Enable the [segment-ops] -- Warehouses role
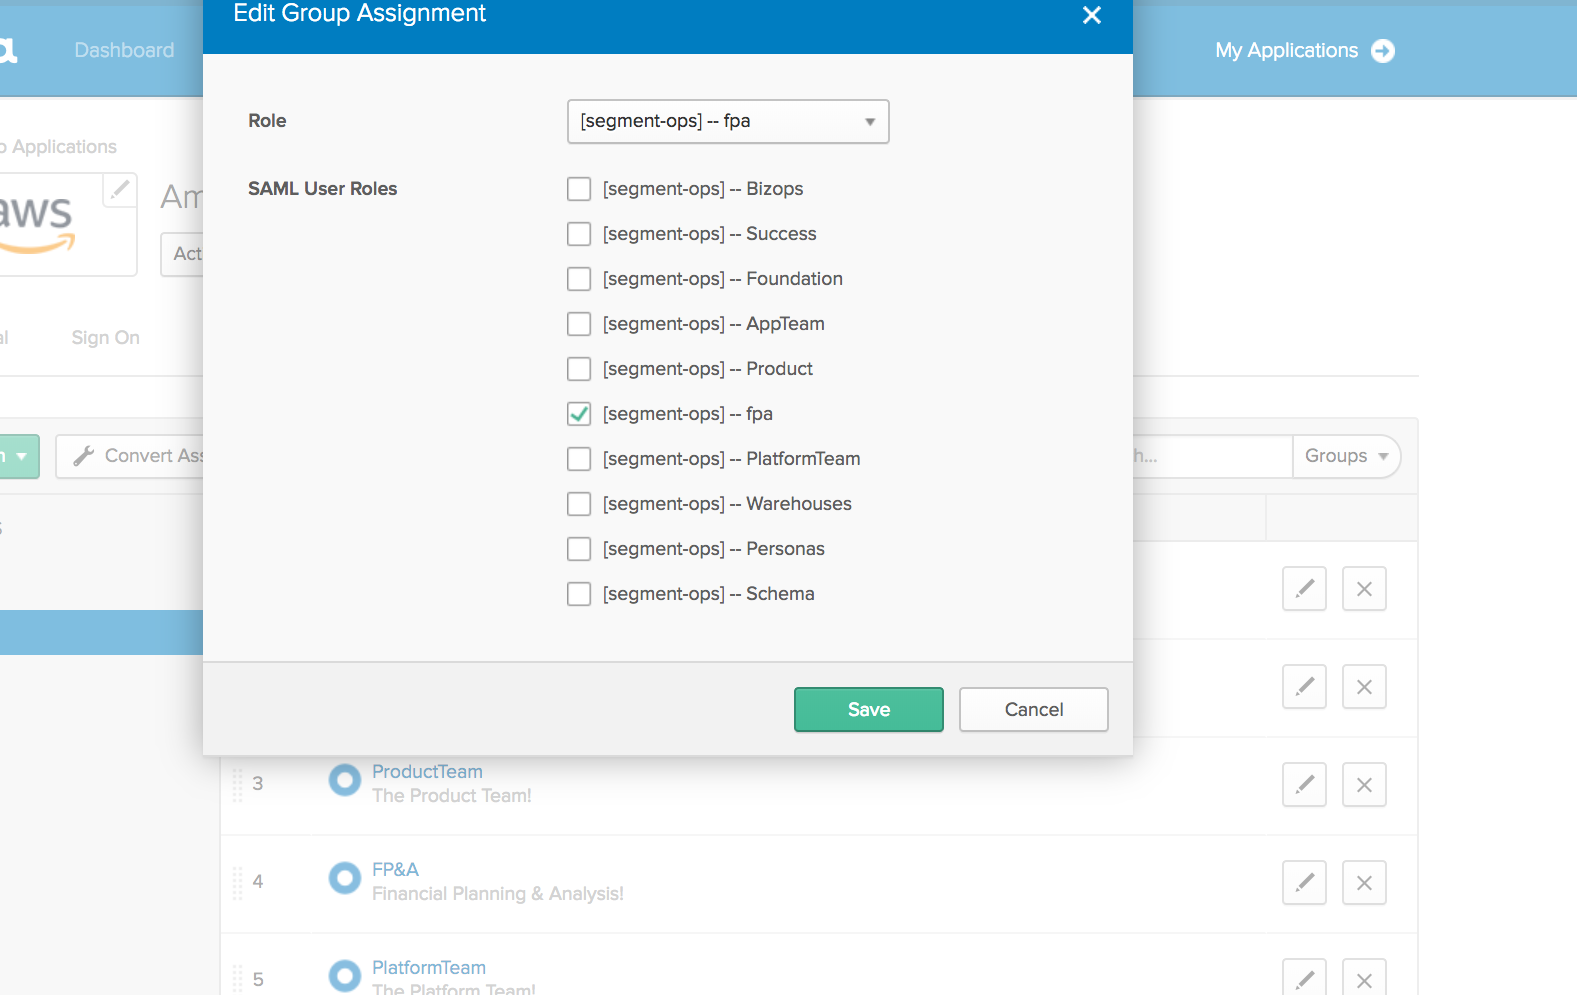 pos(579,504)
